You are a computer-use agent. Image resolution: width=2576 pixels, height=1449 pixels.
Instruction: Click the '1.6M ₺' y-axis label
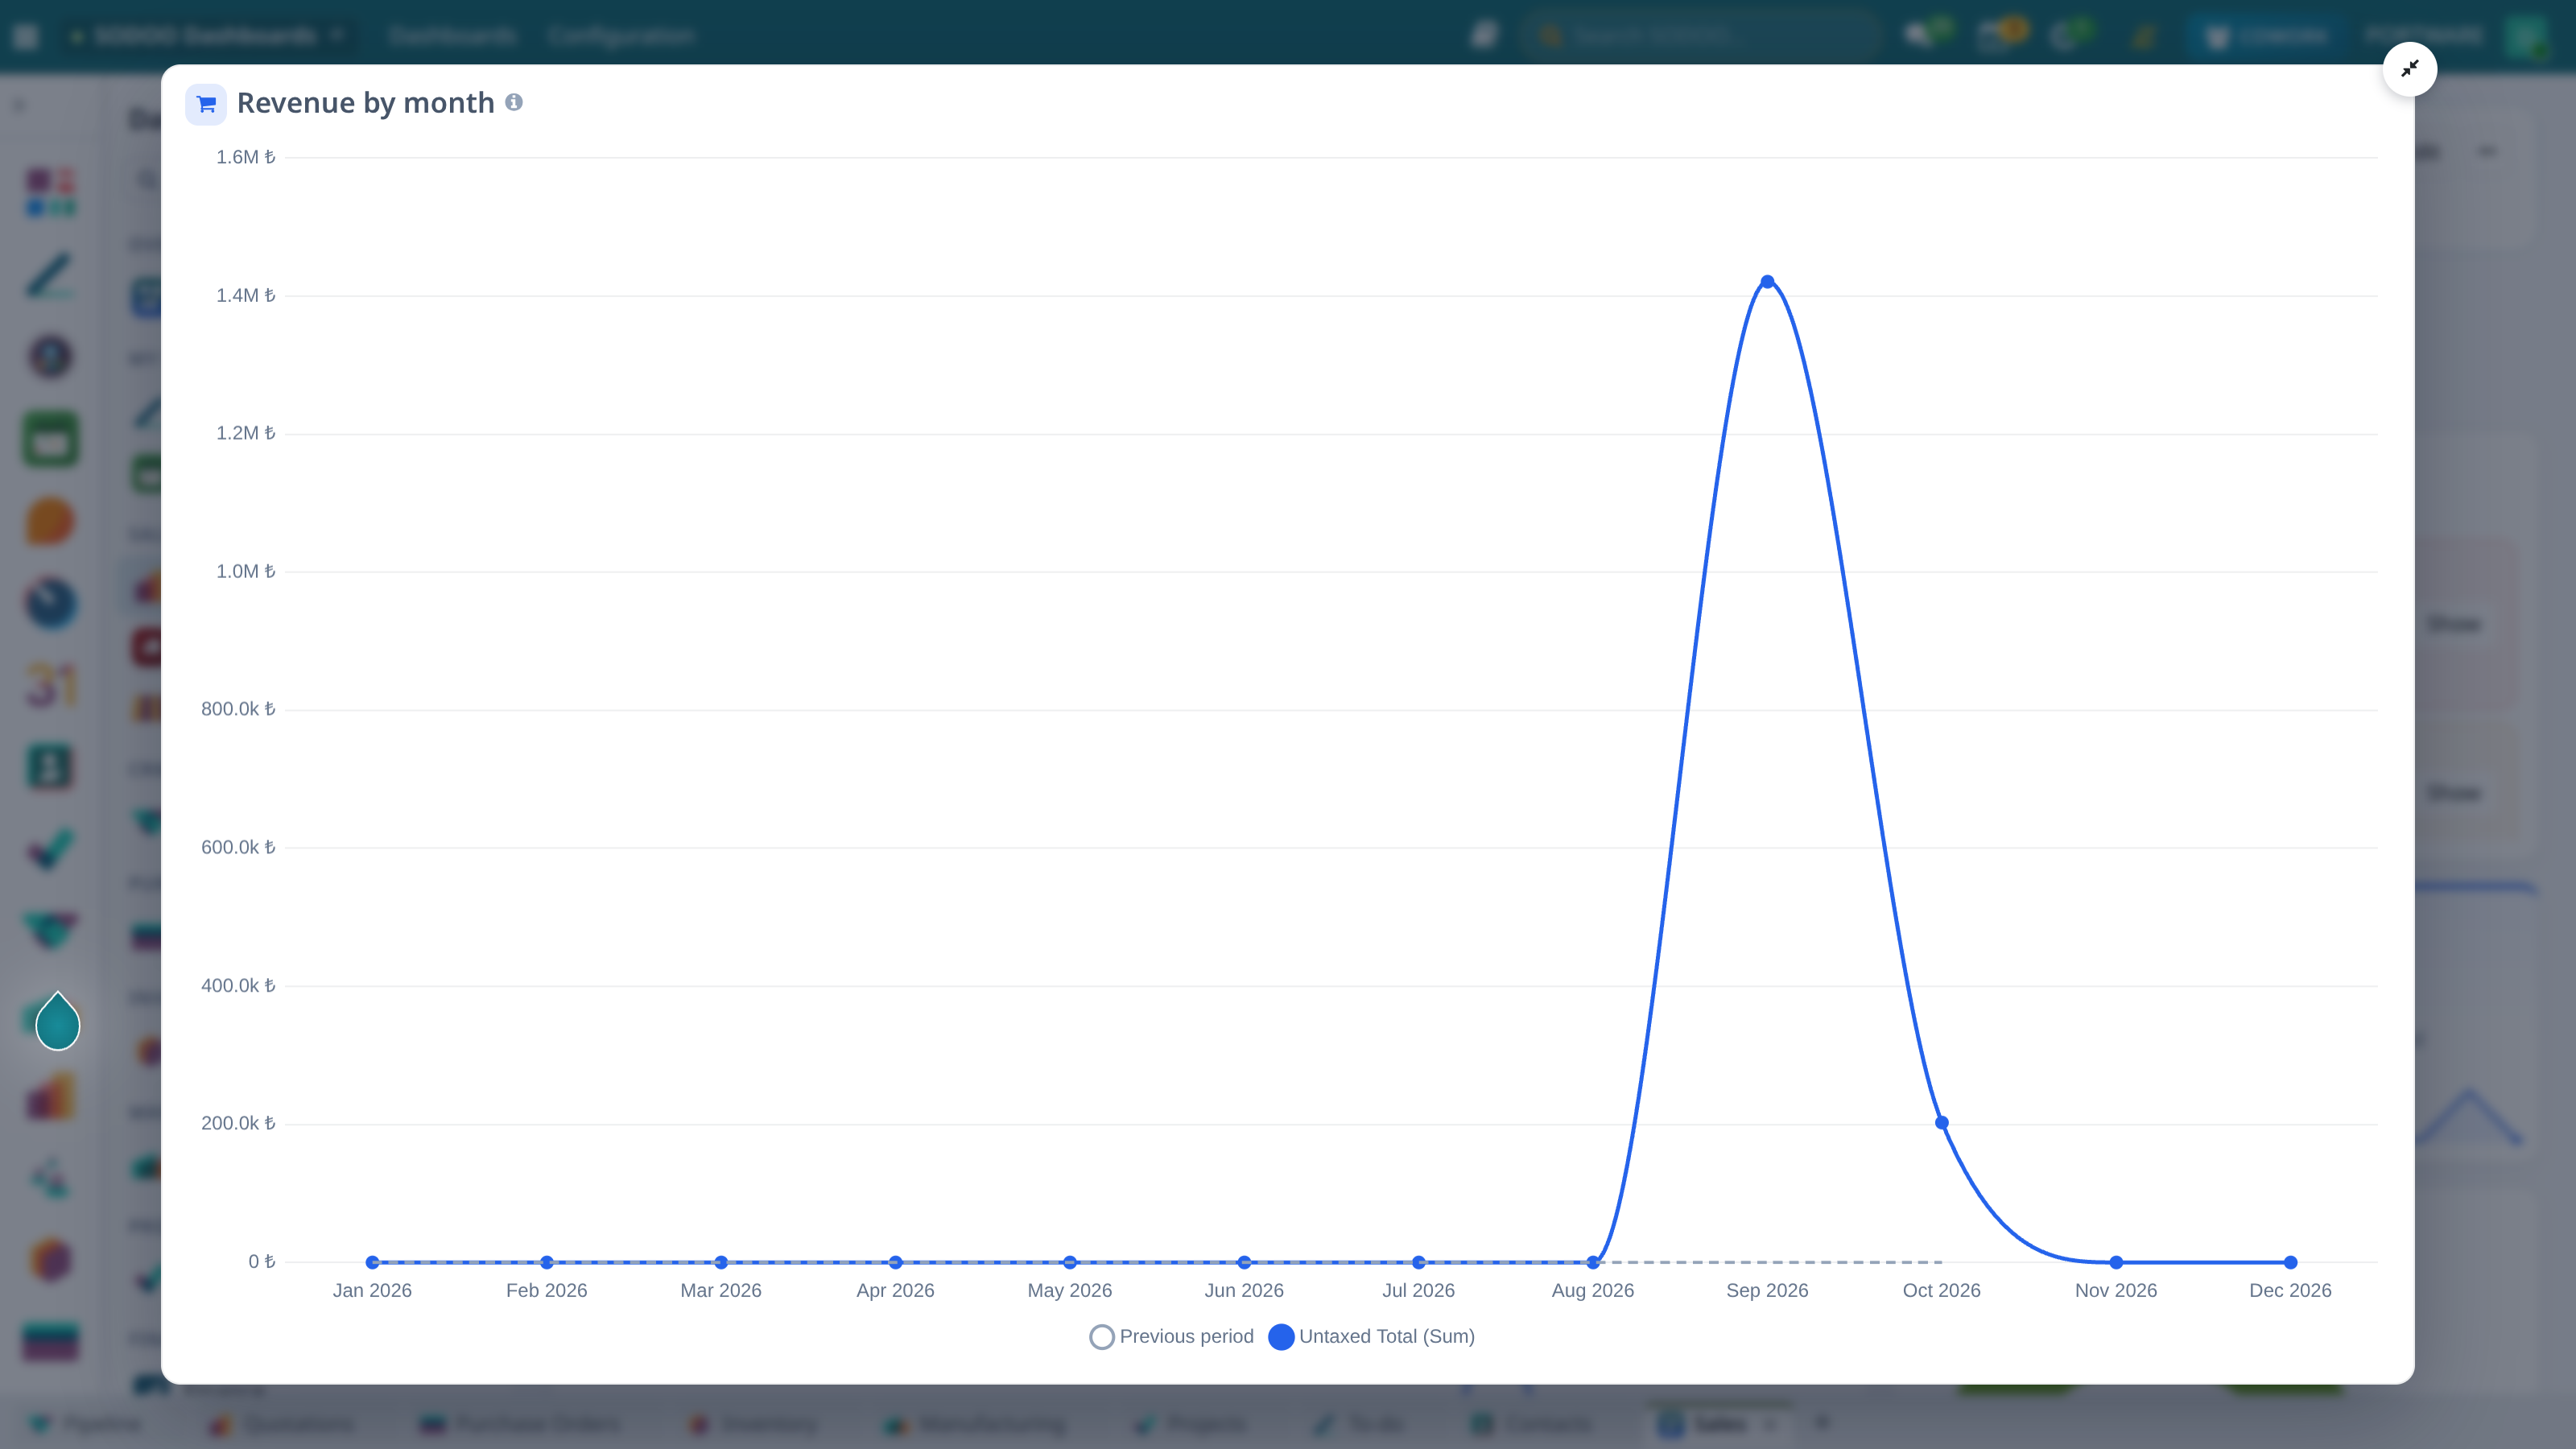point(245,157)
